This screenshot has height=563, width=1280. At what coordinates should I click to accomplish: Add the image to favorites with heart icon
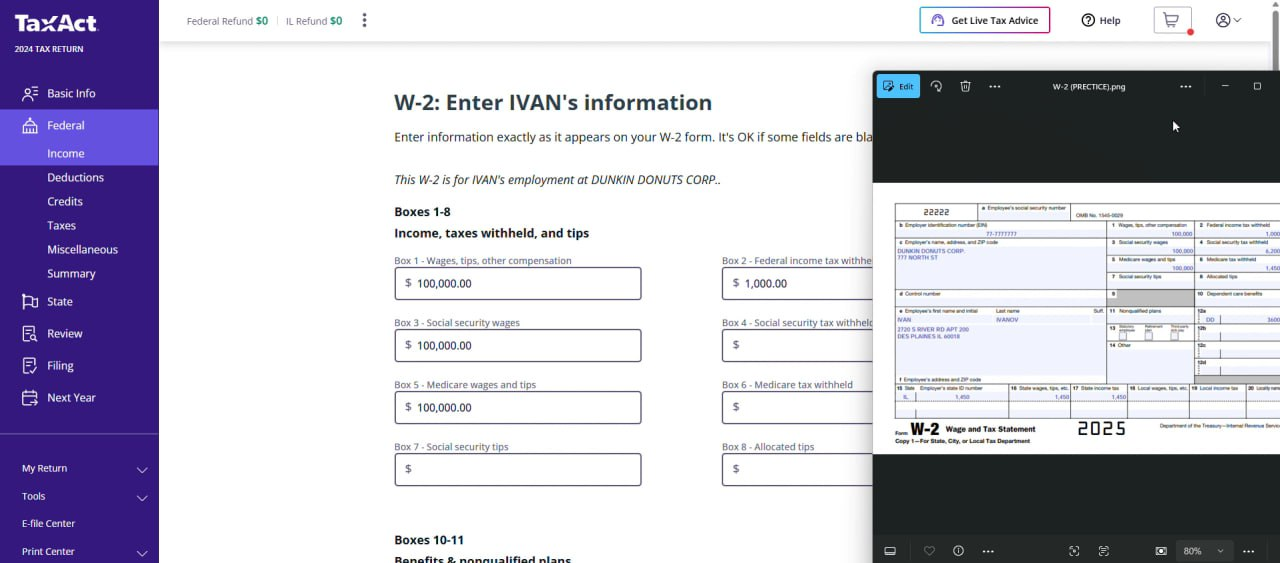tap(929, 551)
